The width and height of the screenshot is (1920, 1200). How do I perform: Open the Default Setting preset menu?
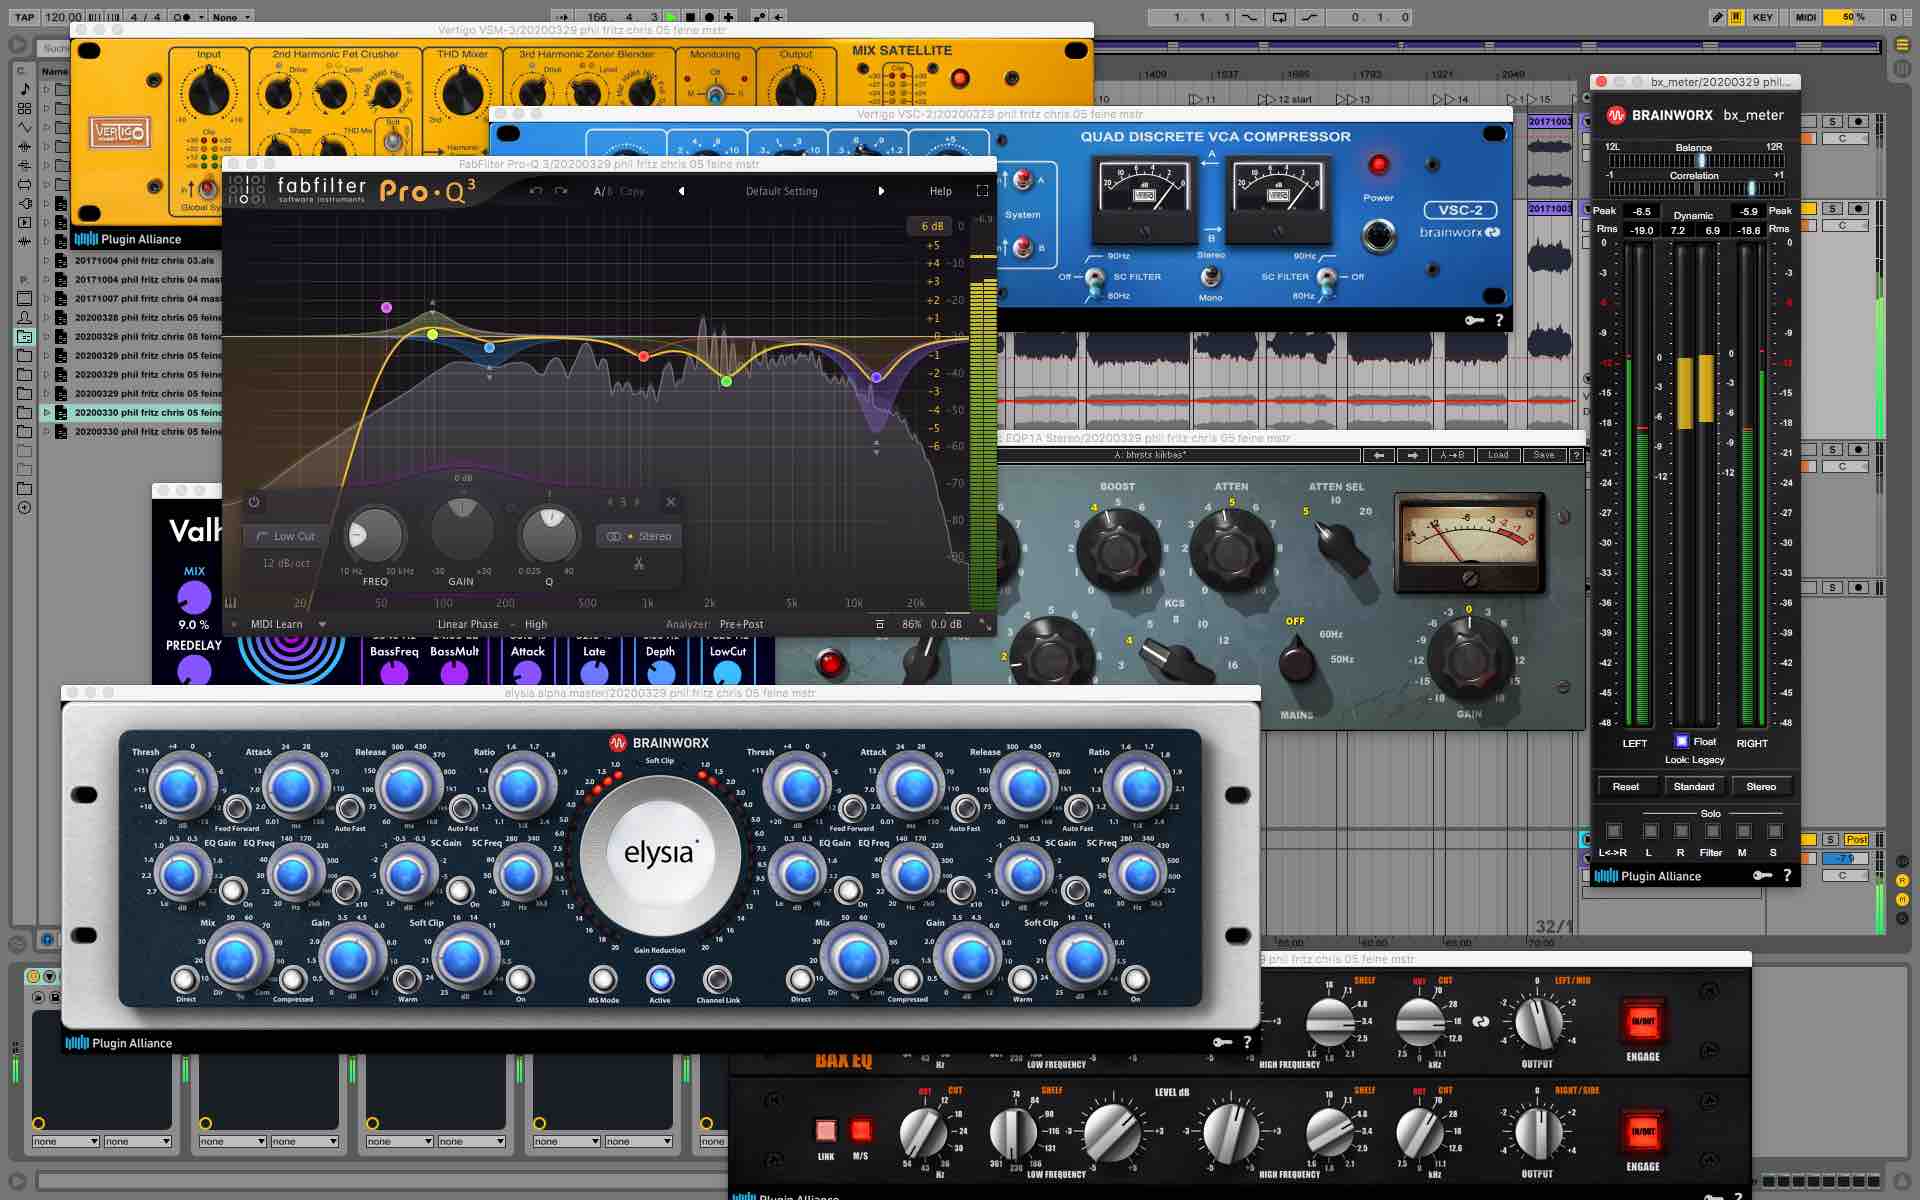[x=781, y=191]
